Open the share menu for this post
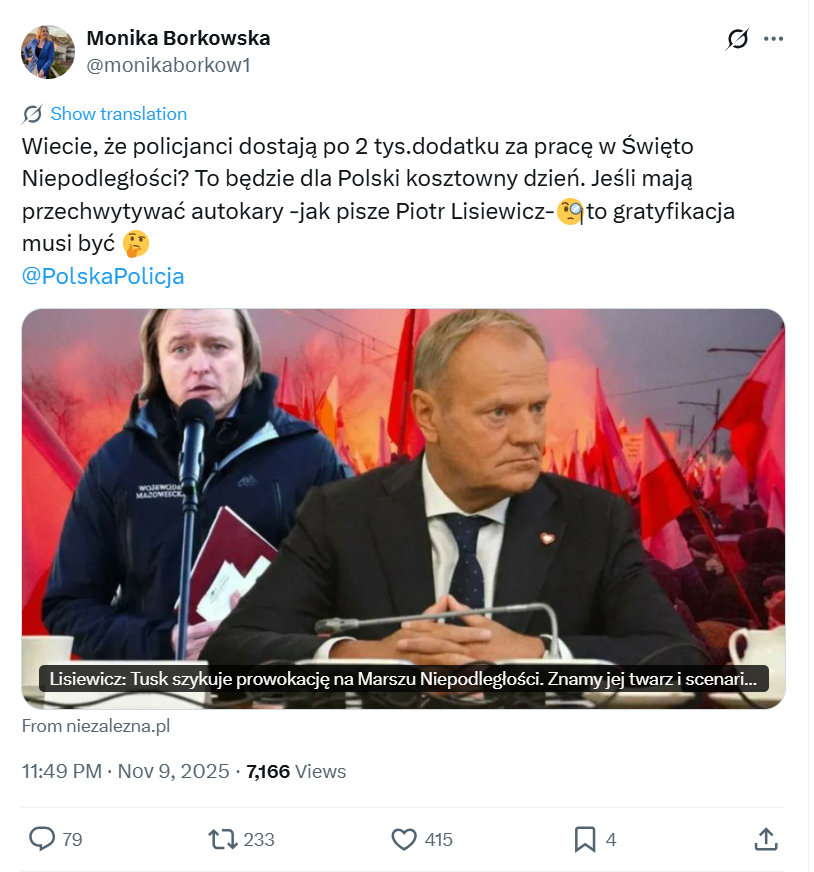Viewport: 814px width, 872px height. pyautogui.click(x=771, y=840)
